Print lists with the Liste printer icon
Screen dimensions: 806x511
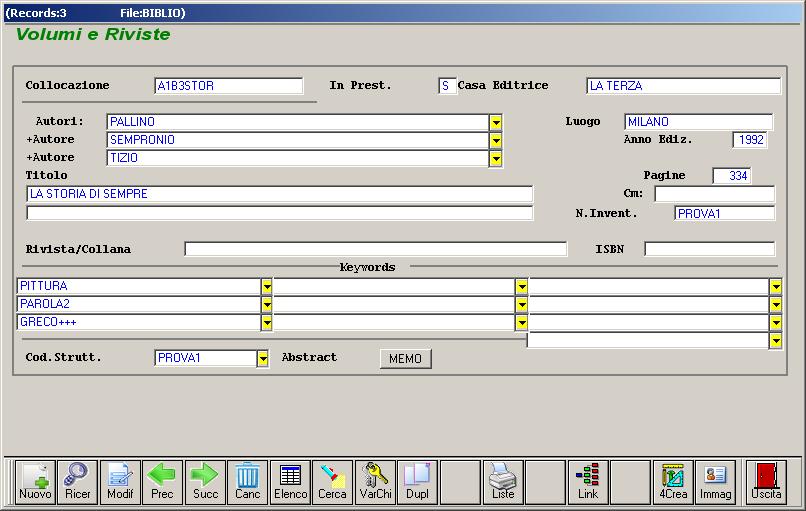(503, 482)
